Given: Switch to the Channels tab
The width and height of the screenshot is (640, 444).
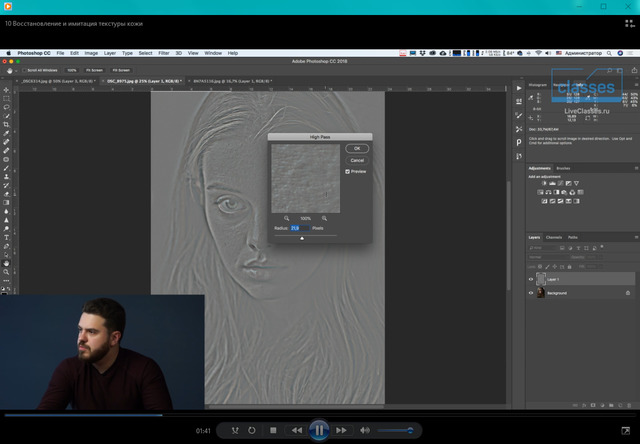Looking at the screenshot, I should click(x=553, y=237).
